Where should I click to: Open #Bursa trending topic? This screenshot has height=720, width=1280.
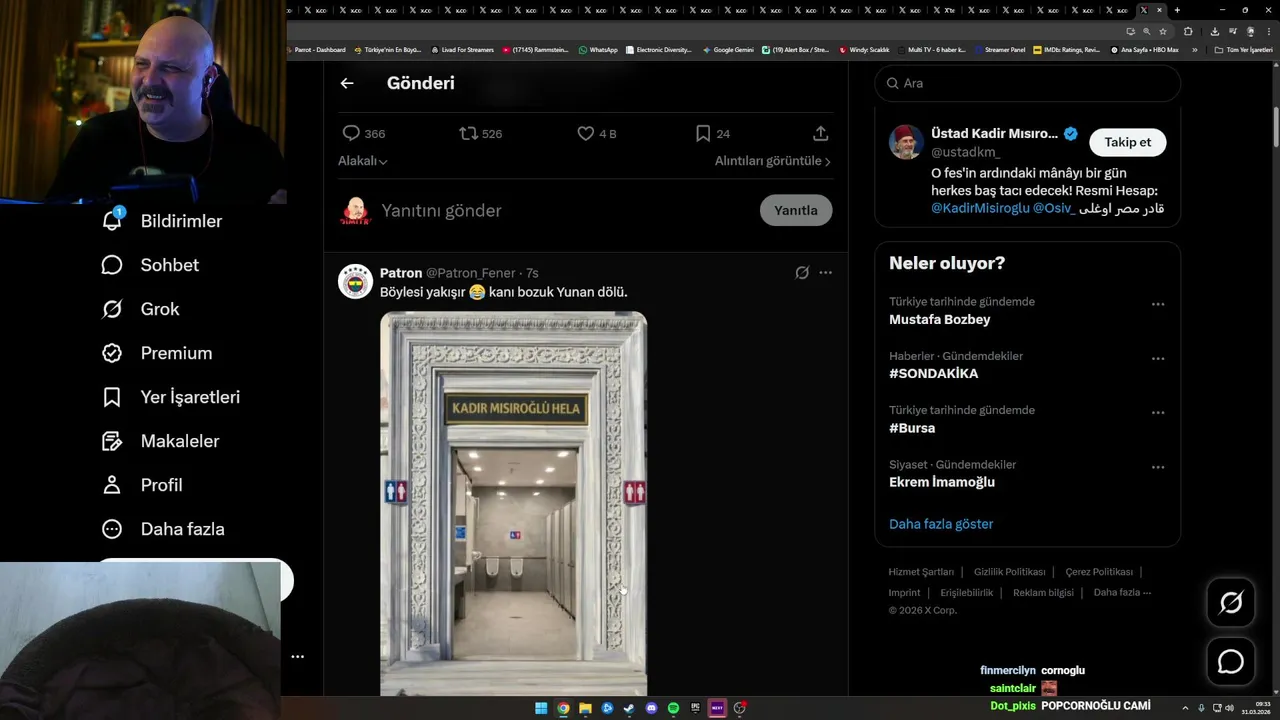point(912,428)
